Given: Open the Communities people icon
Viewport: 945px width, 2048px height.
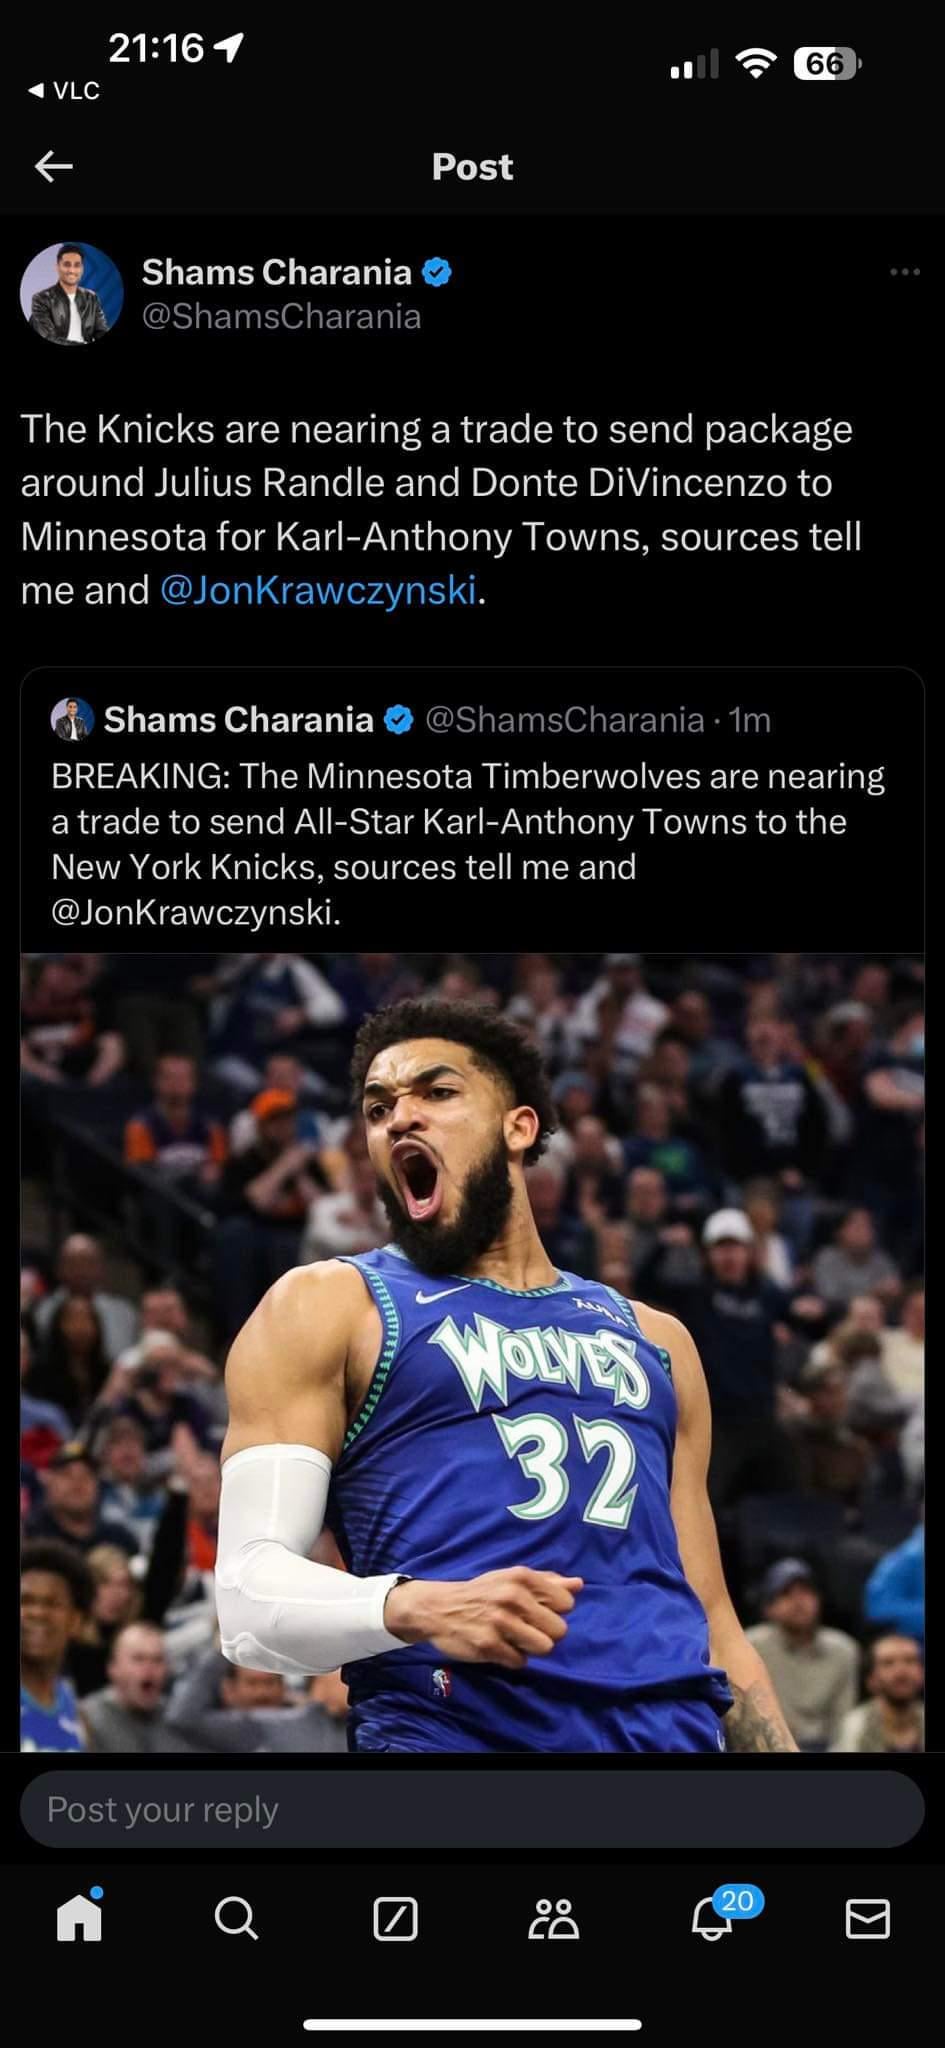Looking at the screenshot, I should (x=553, y=1919).
